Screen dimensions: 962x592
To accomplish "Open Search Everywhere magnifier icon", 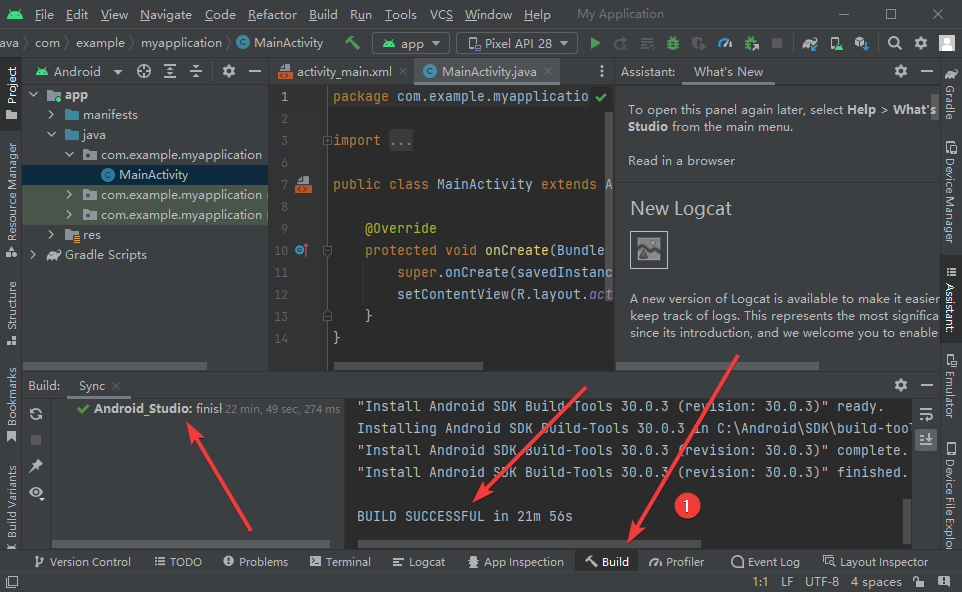I will (x=895, y=44).
